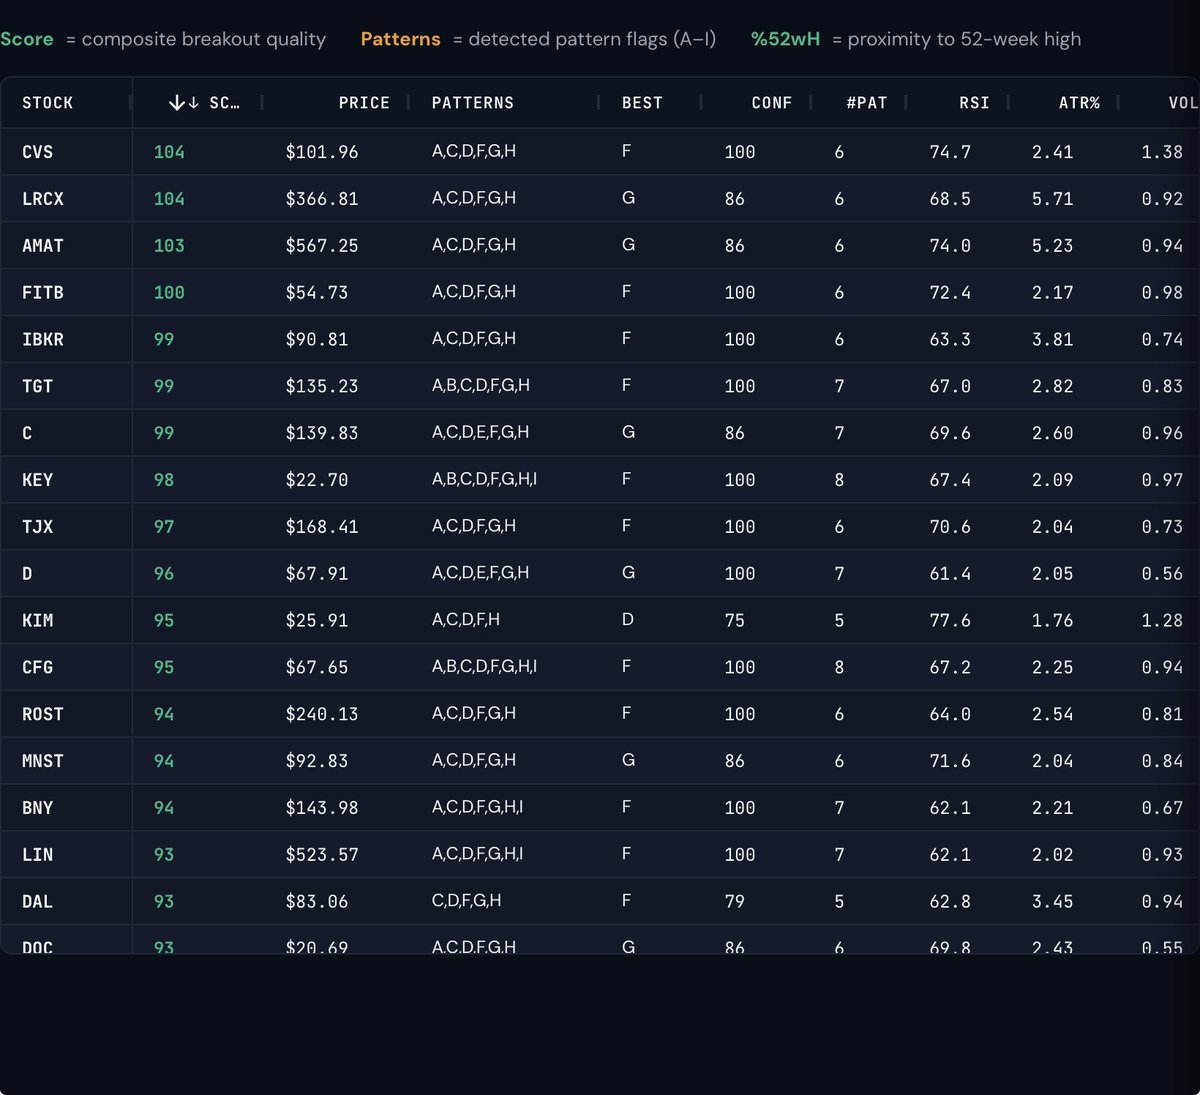Click CONF value 75
The height and width of the screenshot is (1095, 1200).
735,621
